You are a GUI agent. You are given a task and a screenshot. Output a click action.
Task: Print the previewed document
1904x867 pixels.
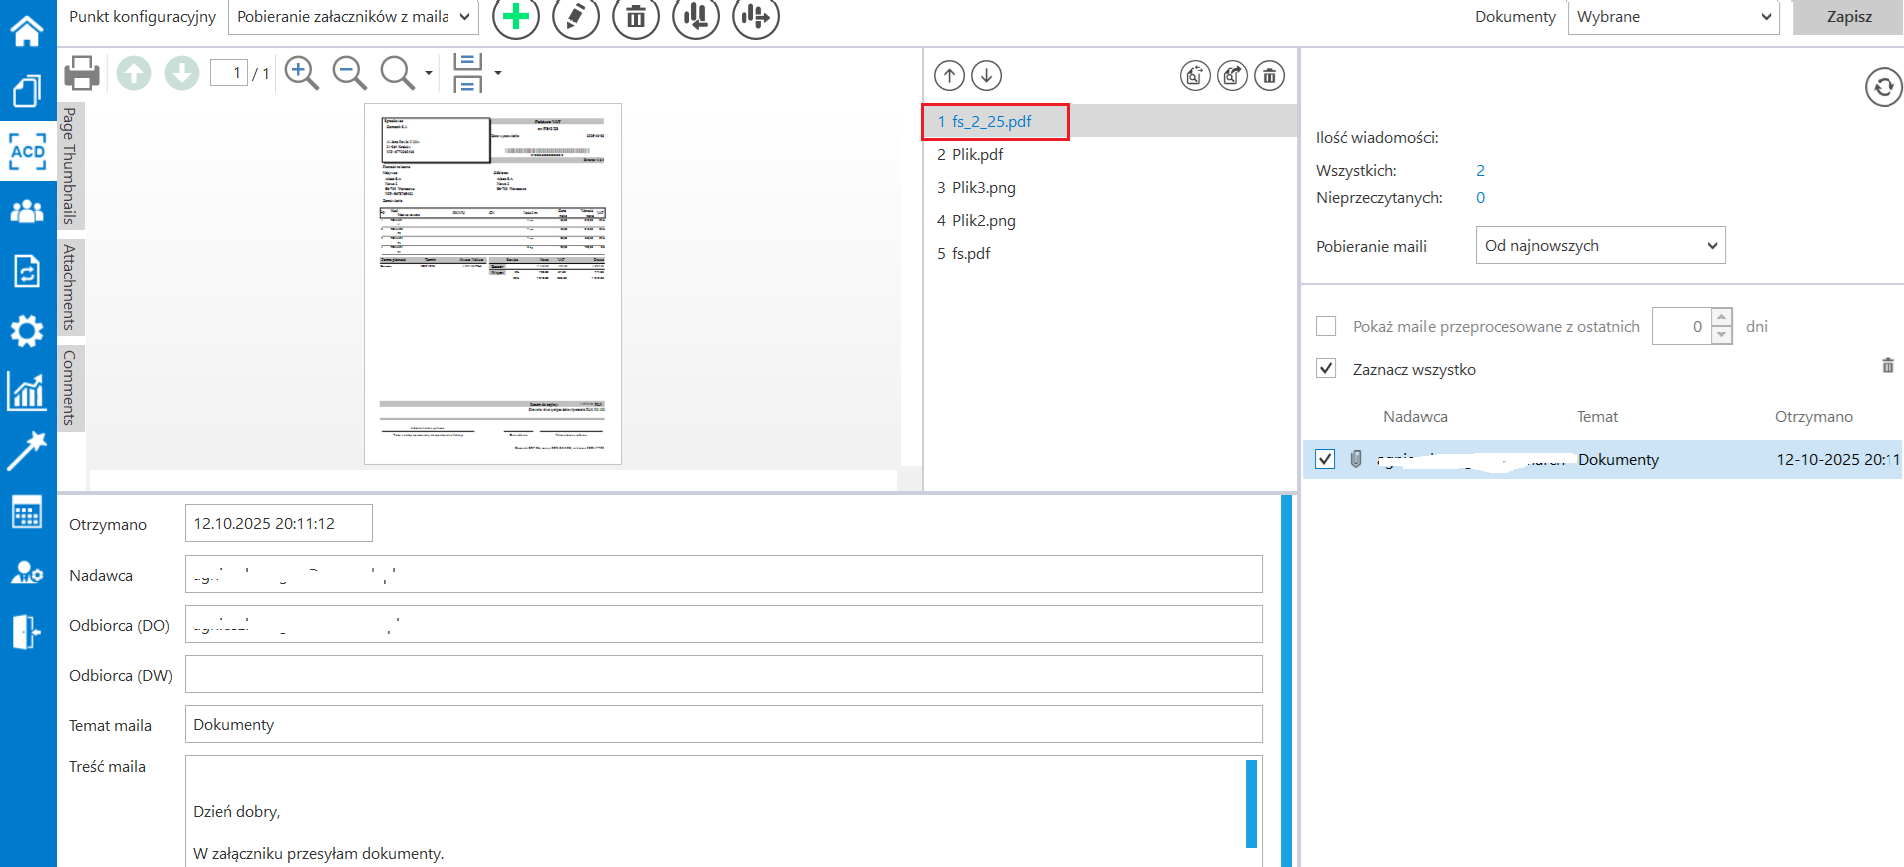[82, 73]
